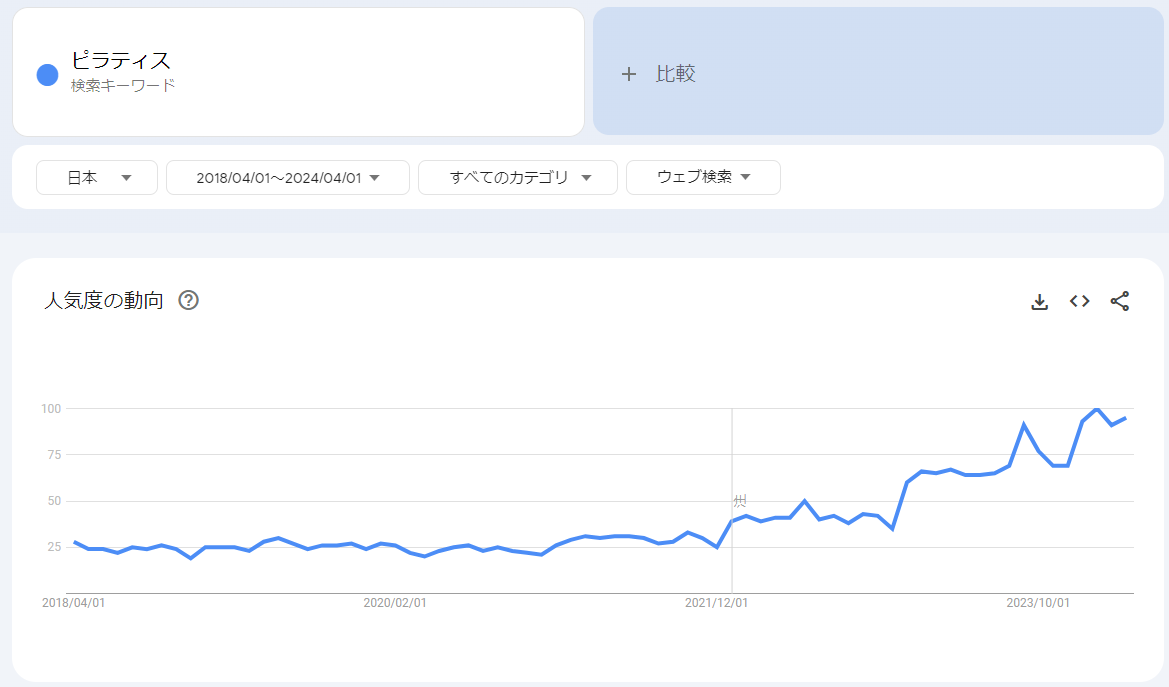Click the 比較 label text
This screenshot has height=687, width=1169.
pyautogui.click(x=675, y=74)
